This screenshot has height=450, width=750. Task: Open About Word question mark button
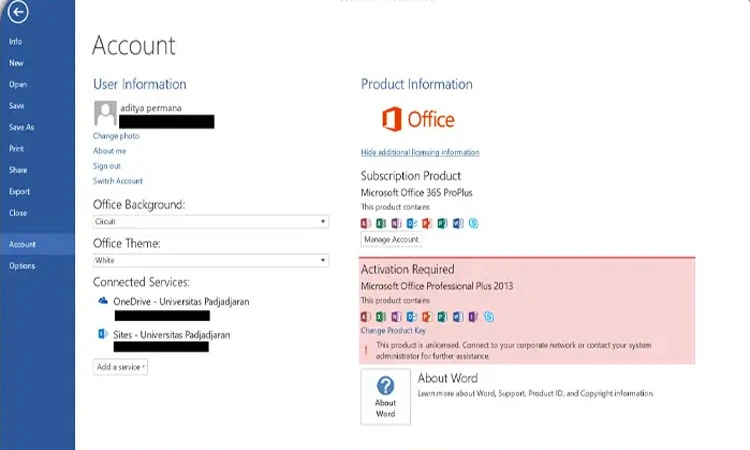click(x=386, y=396)
